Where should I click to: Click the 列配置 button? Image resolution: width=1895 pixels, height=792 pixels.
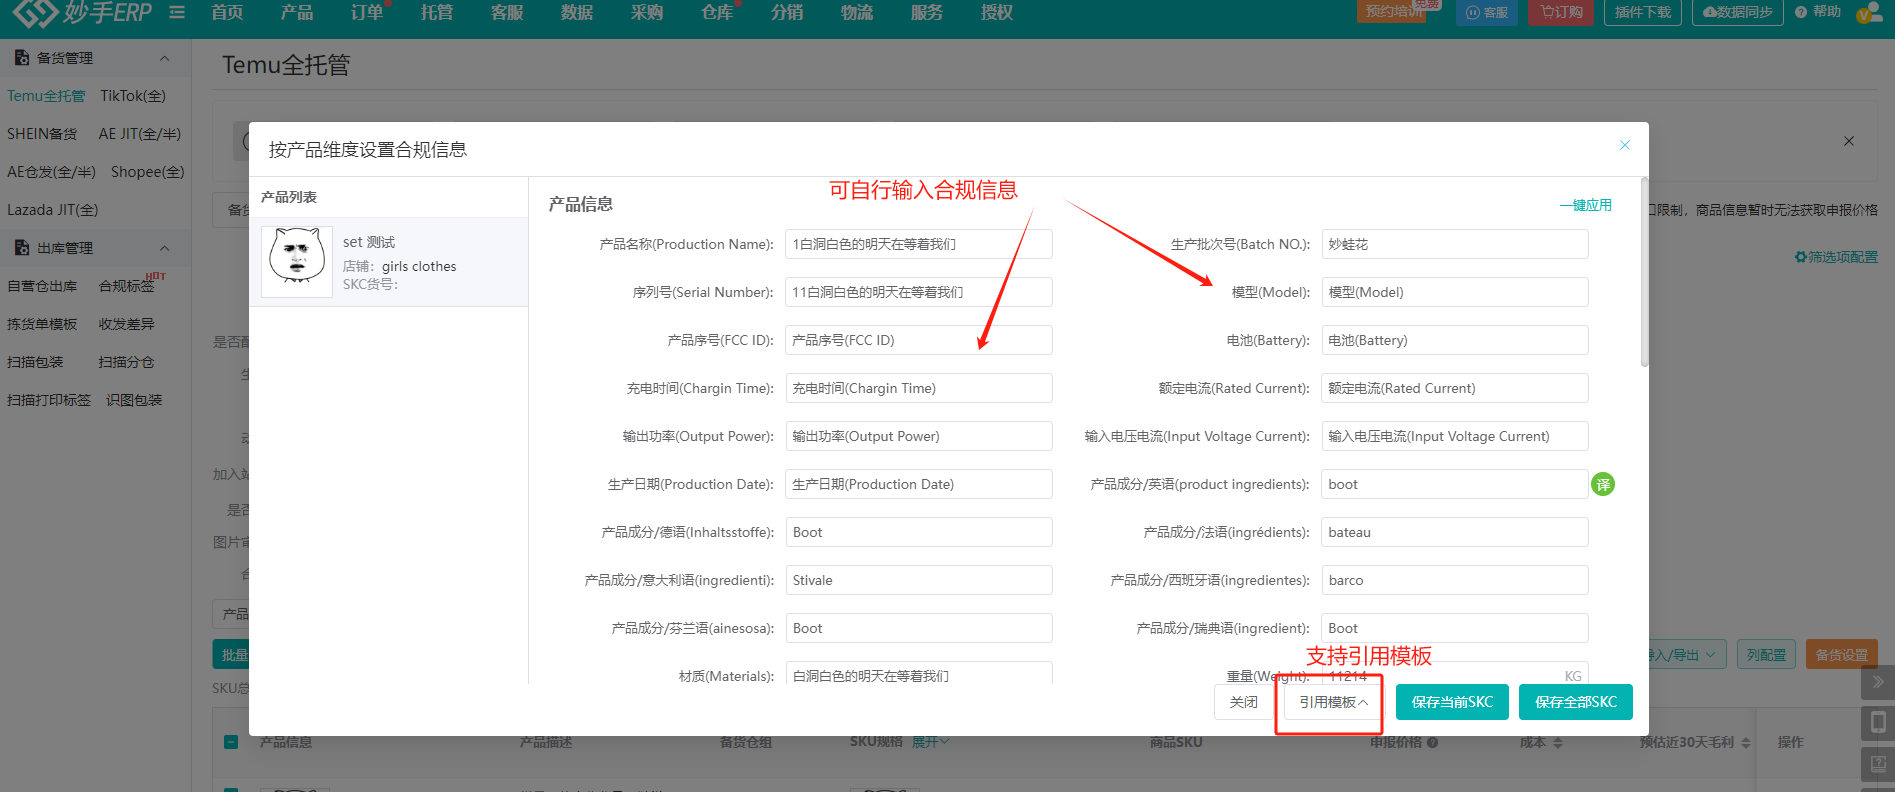(x=1767, y=655)
